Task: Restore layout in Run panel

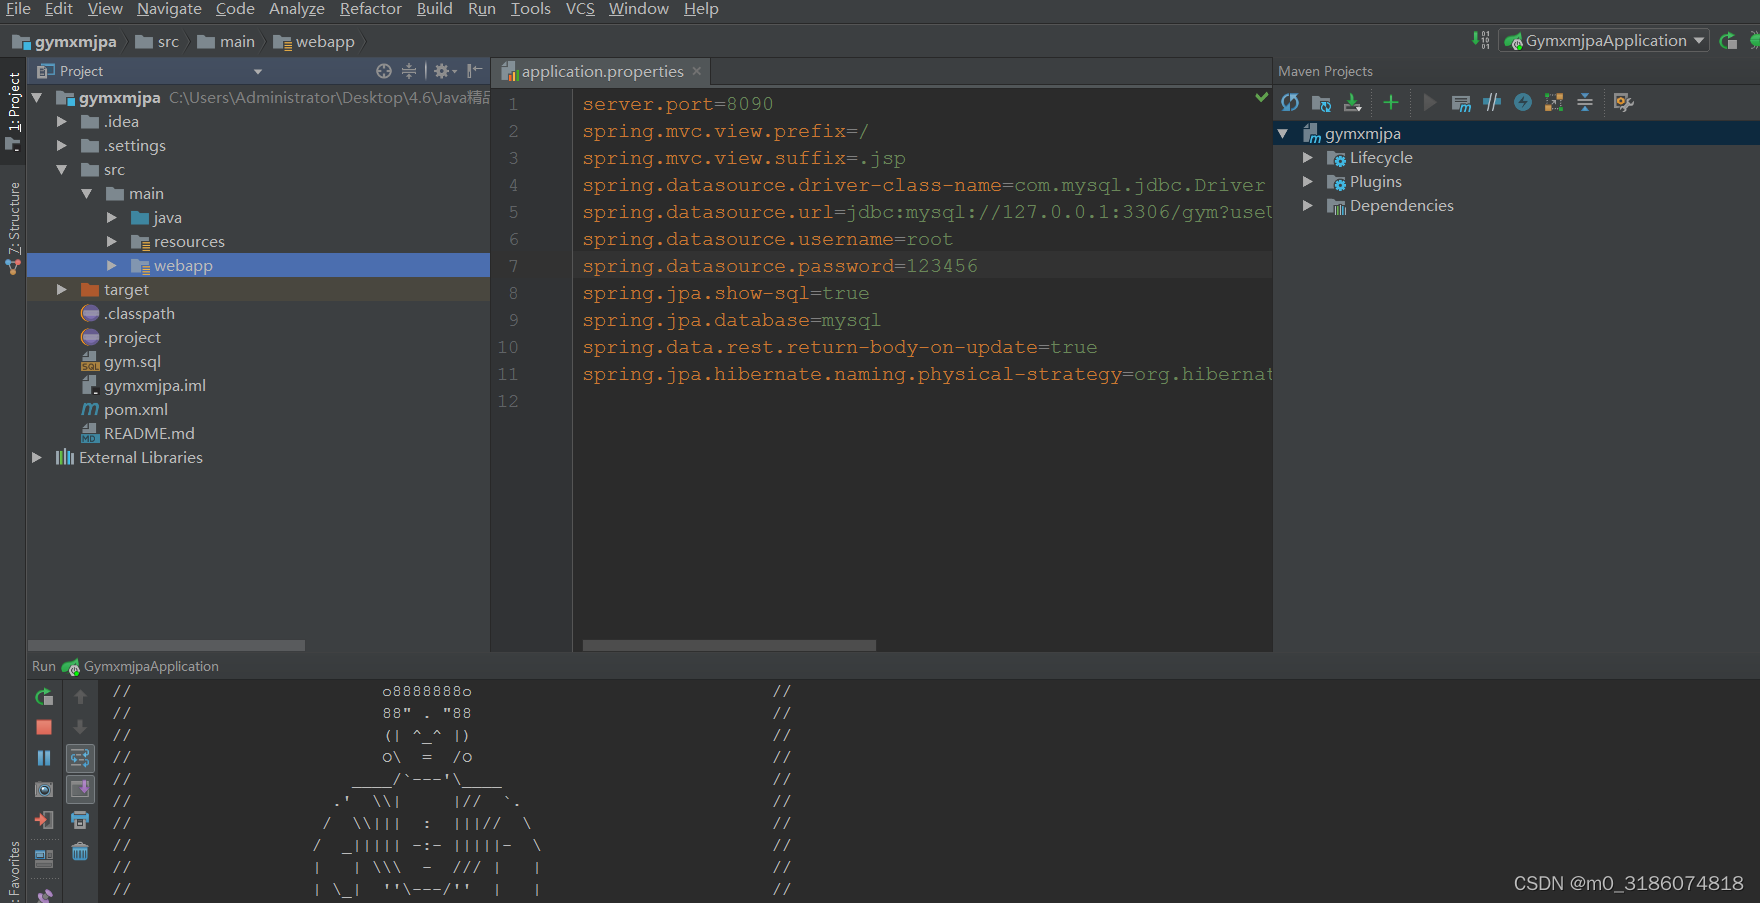Action: point(44,858)
